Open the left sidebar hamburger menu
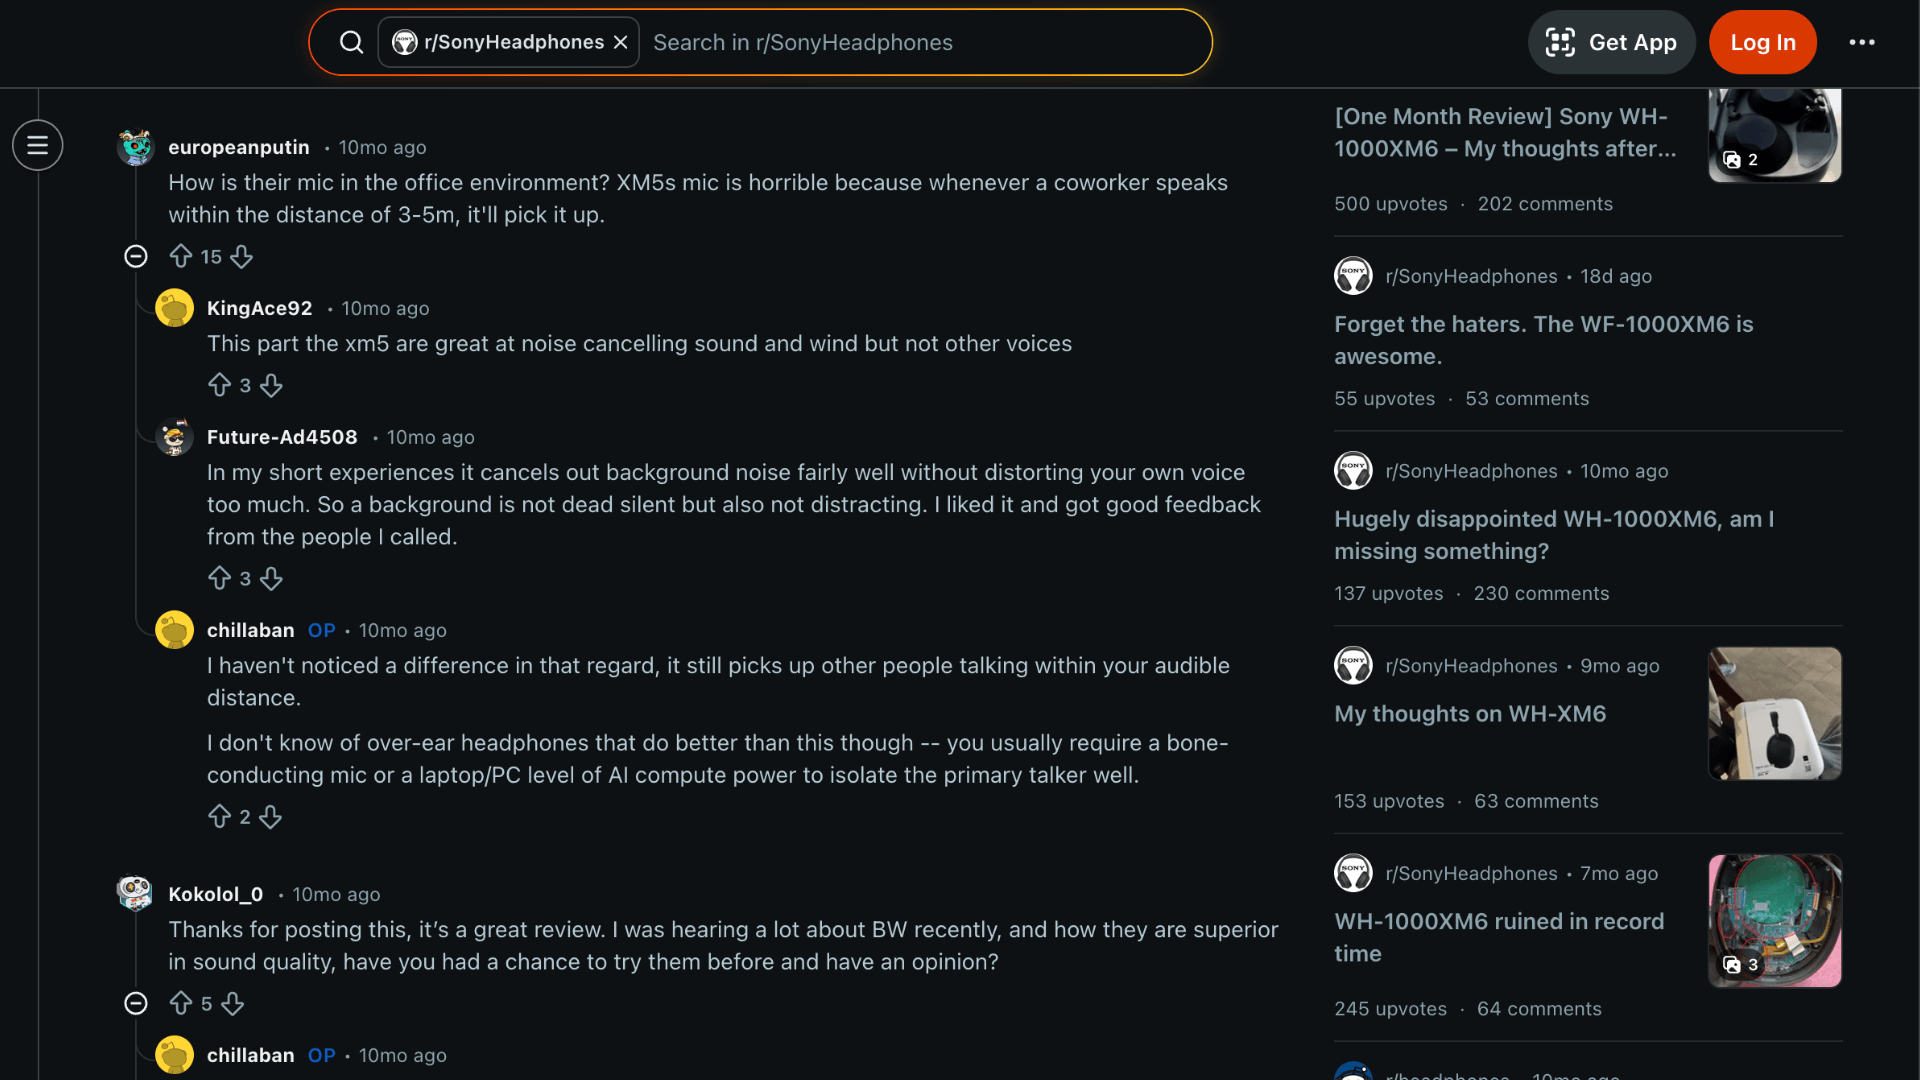The image size is (1920, 1080). [x=38, y=146]
